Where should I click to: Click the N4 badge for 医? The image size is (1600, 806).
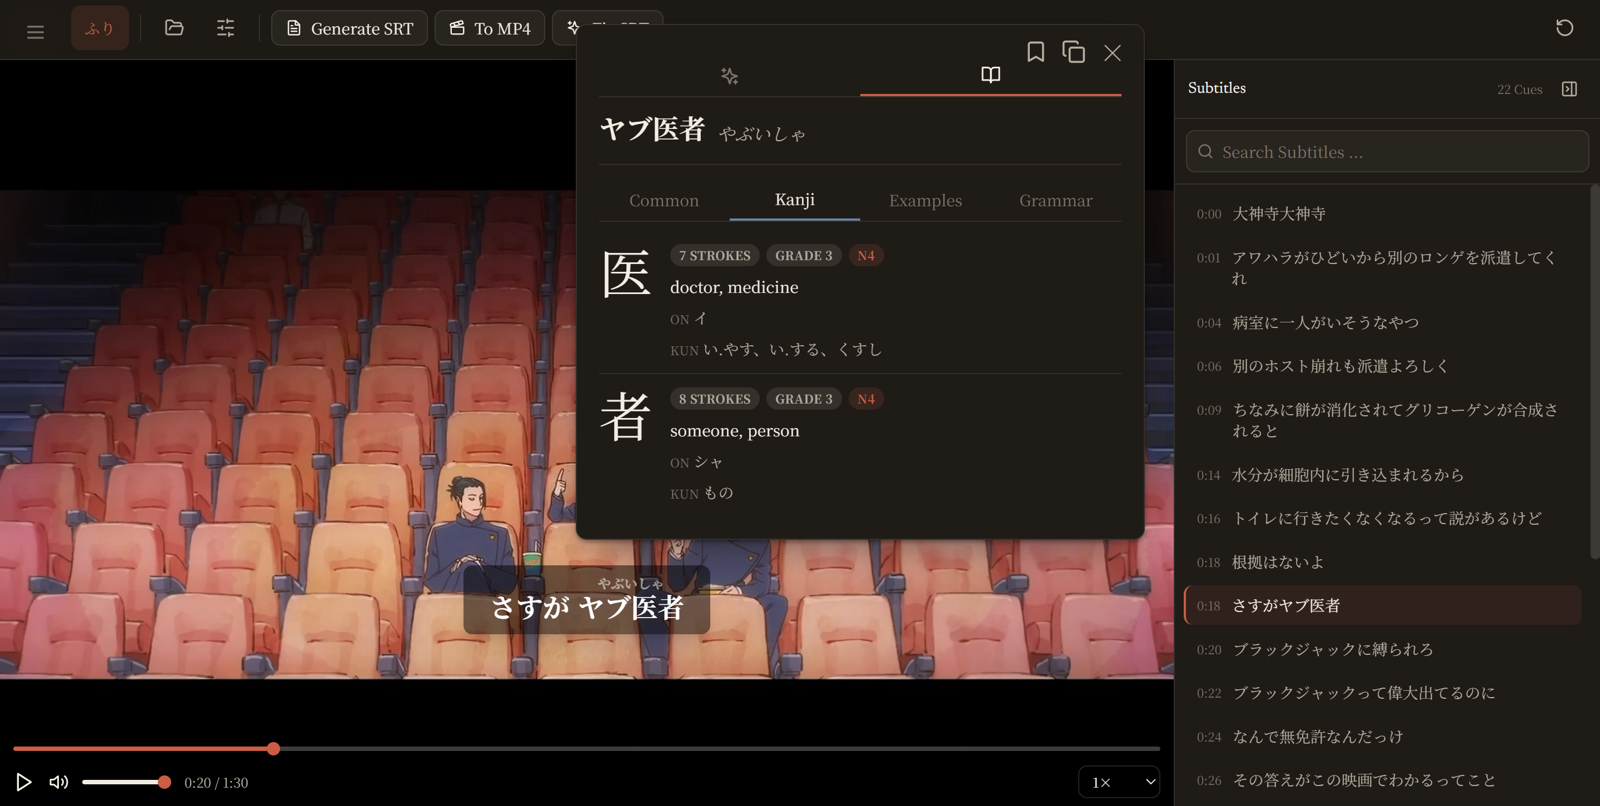[x=866, y=256]
